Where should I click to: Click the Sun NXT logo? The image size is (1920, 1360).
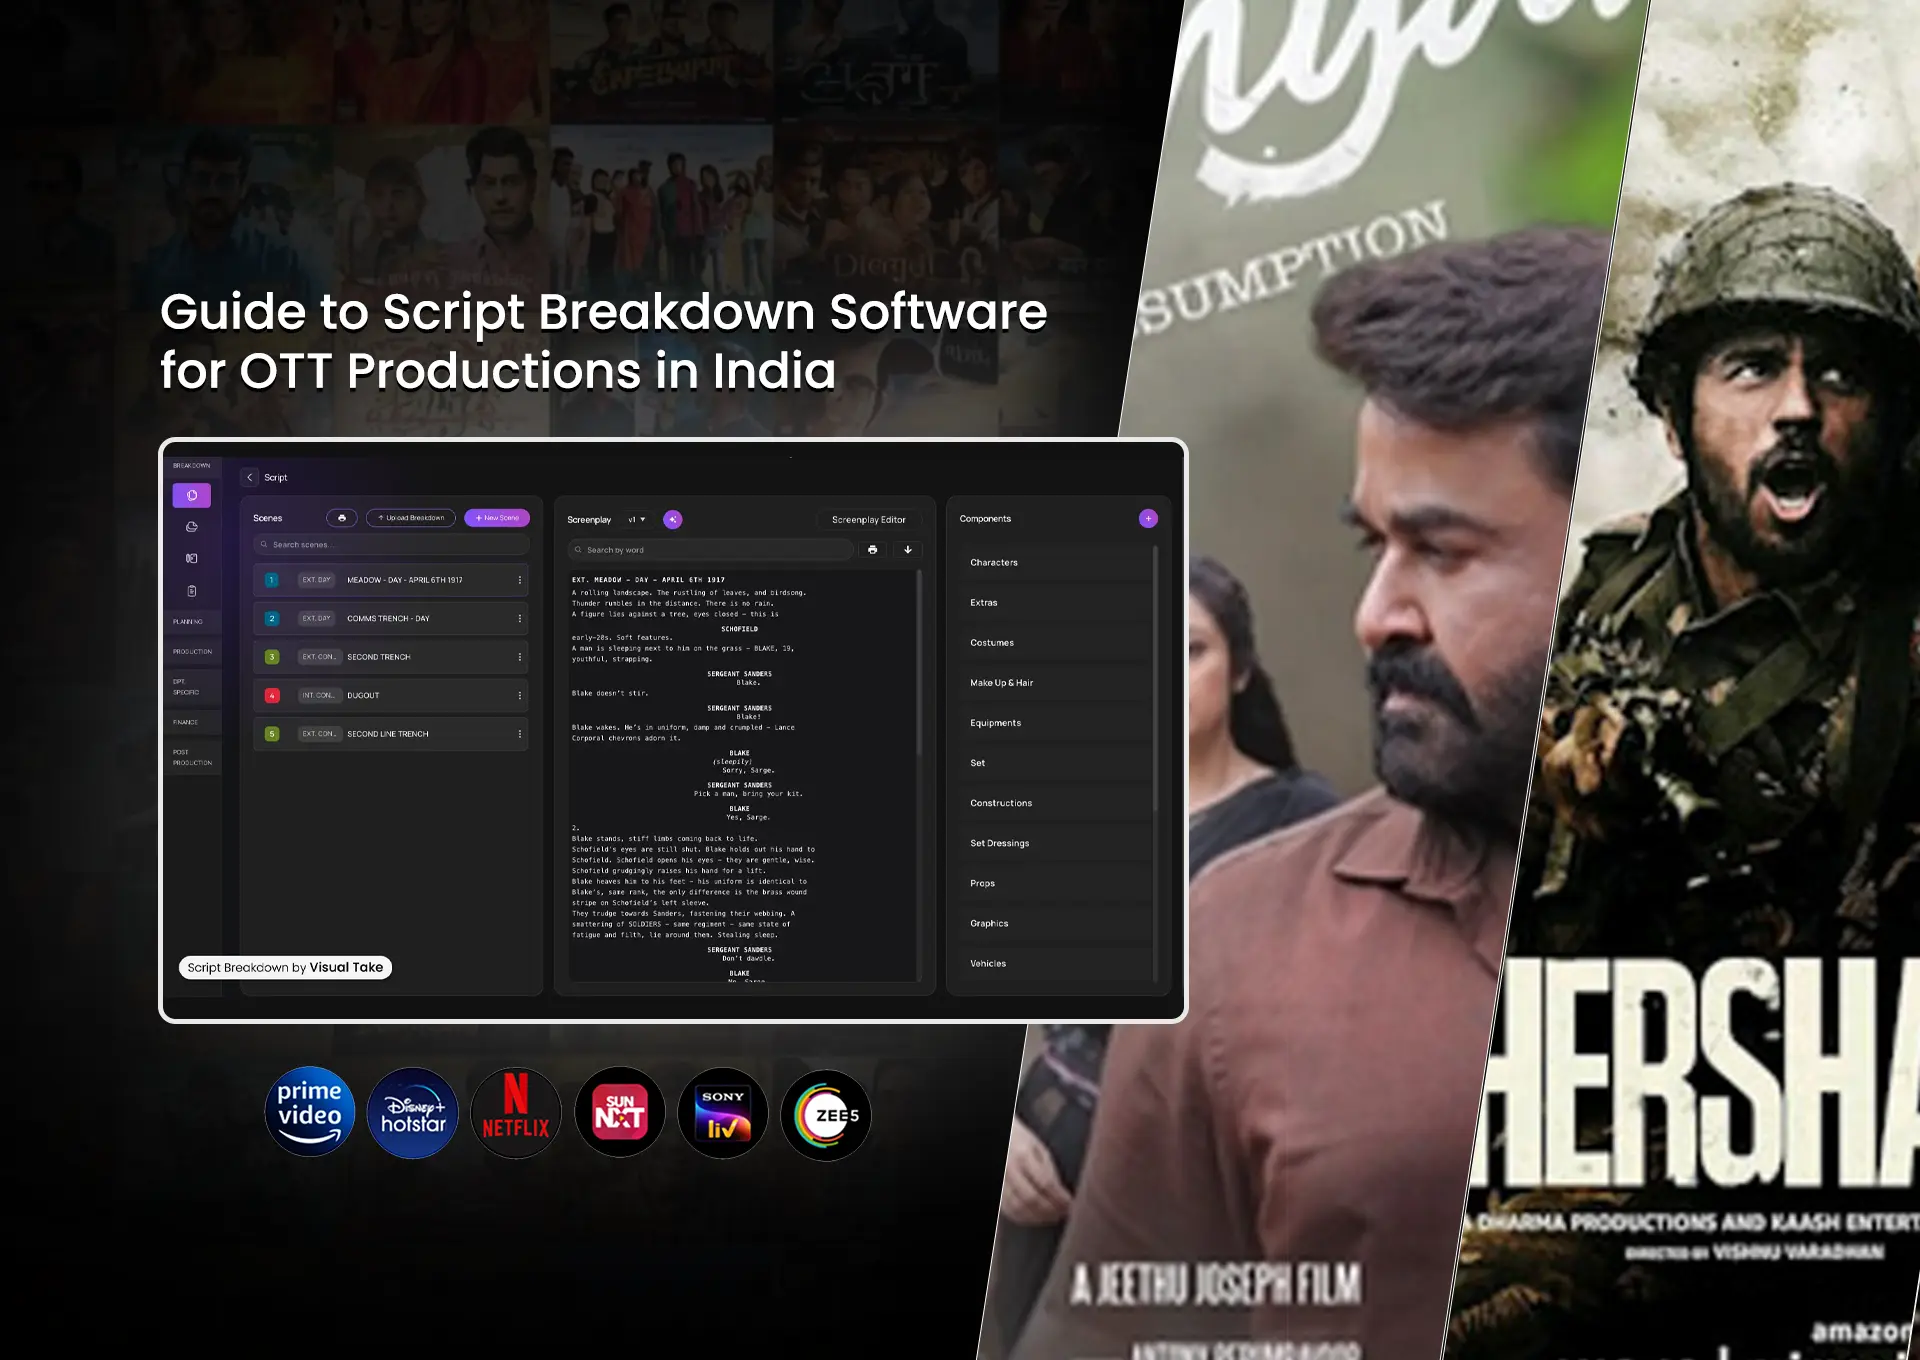(x=620, y=1113)
